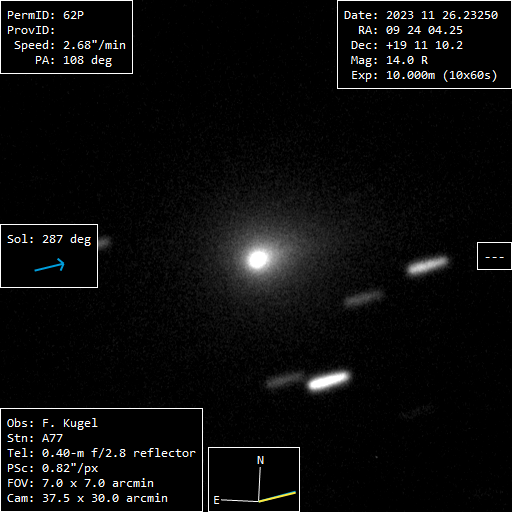Click the dashed box at right edge
Screen dimensions: 512x512
coord(494,256)
